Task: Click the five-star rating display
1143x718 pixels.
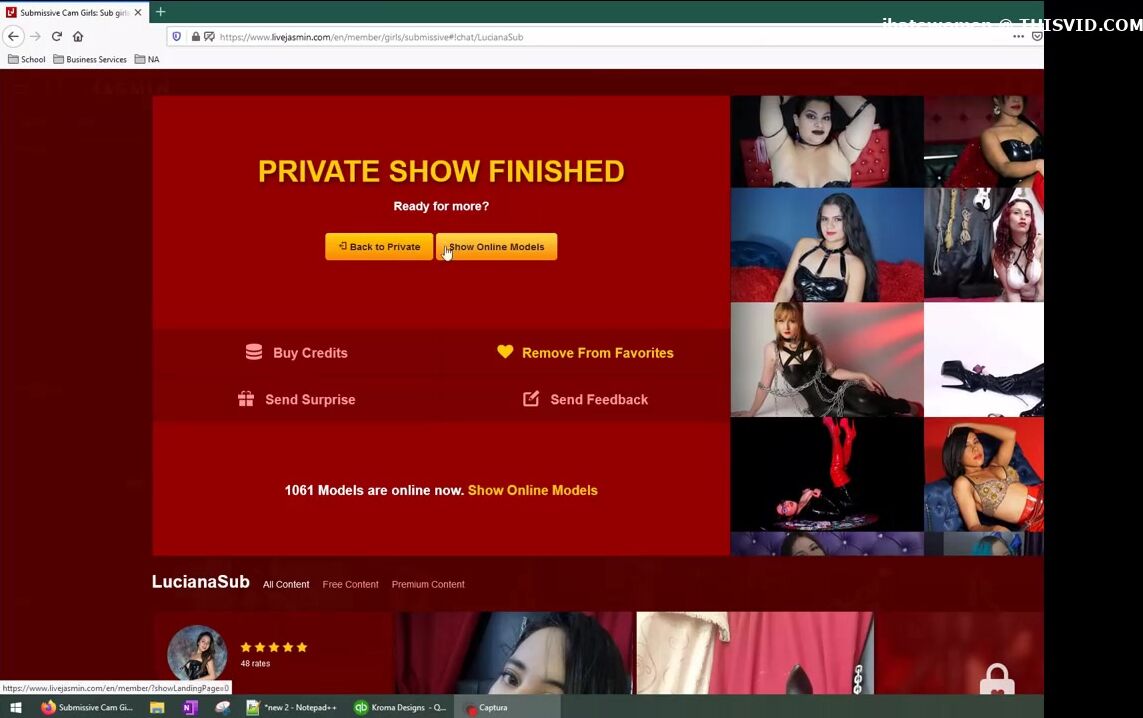Action: tap(273, 647)
